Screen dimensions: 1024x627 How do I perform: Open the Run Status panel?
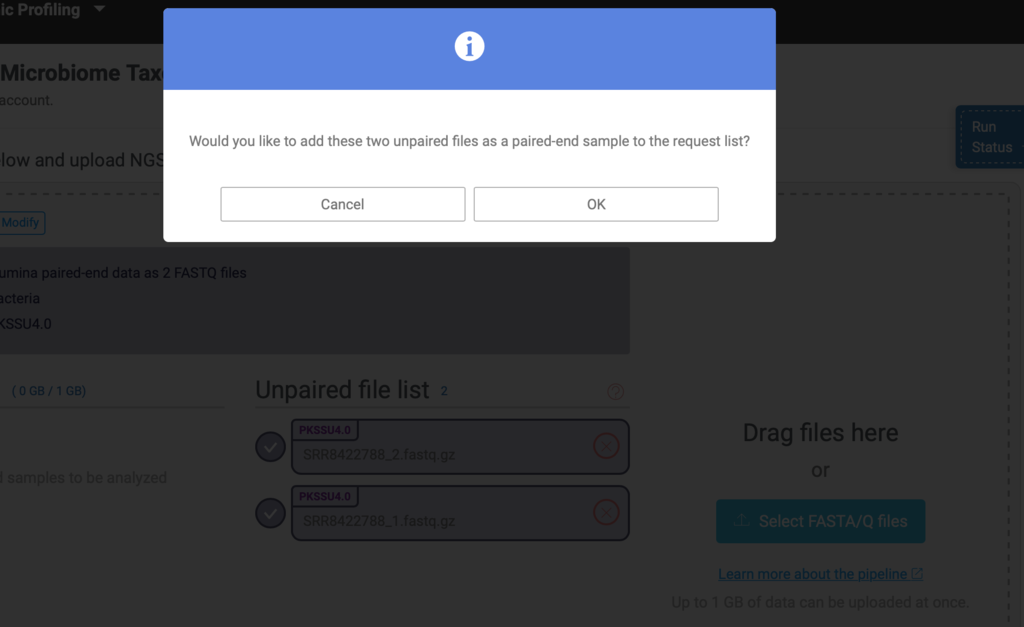(991, 137)
